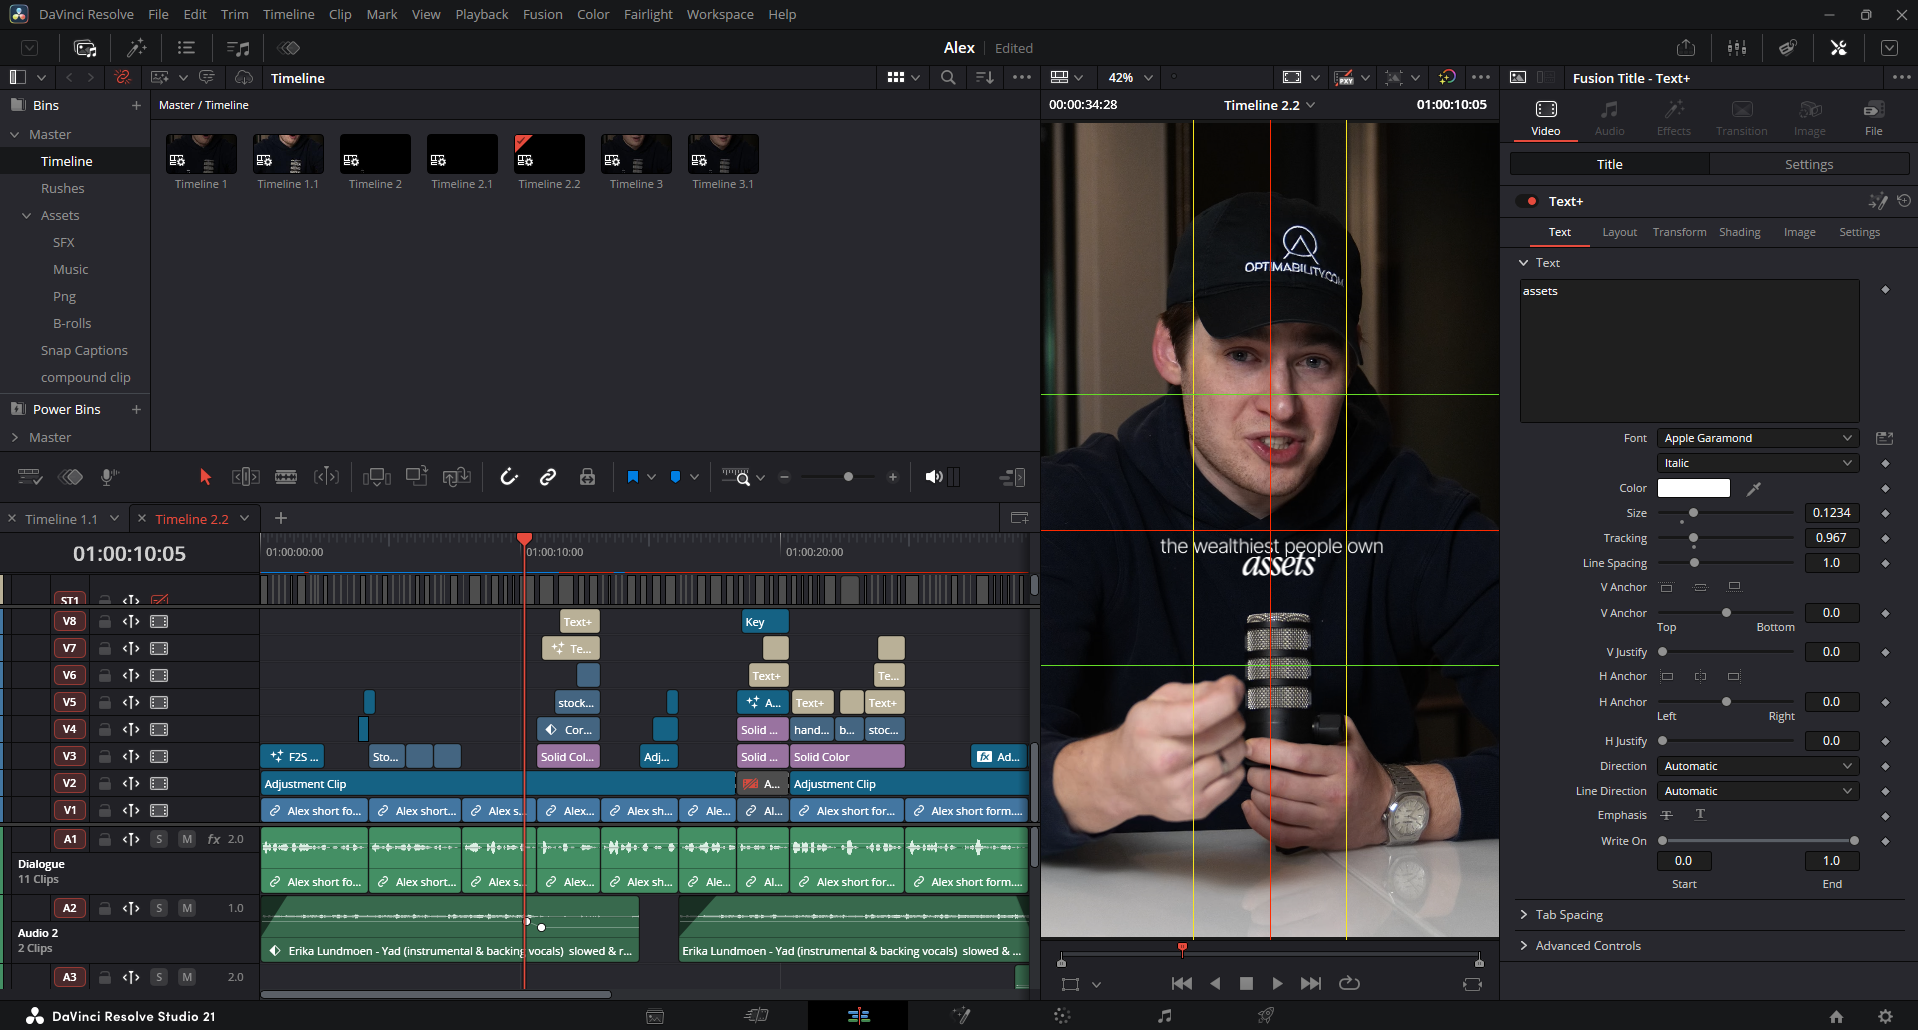Open the Timeline 1.1 timeline tab

(61, 519)
